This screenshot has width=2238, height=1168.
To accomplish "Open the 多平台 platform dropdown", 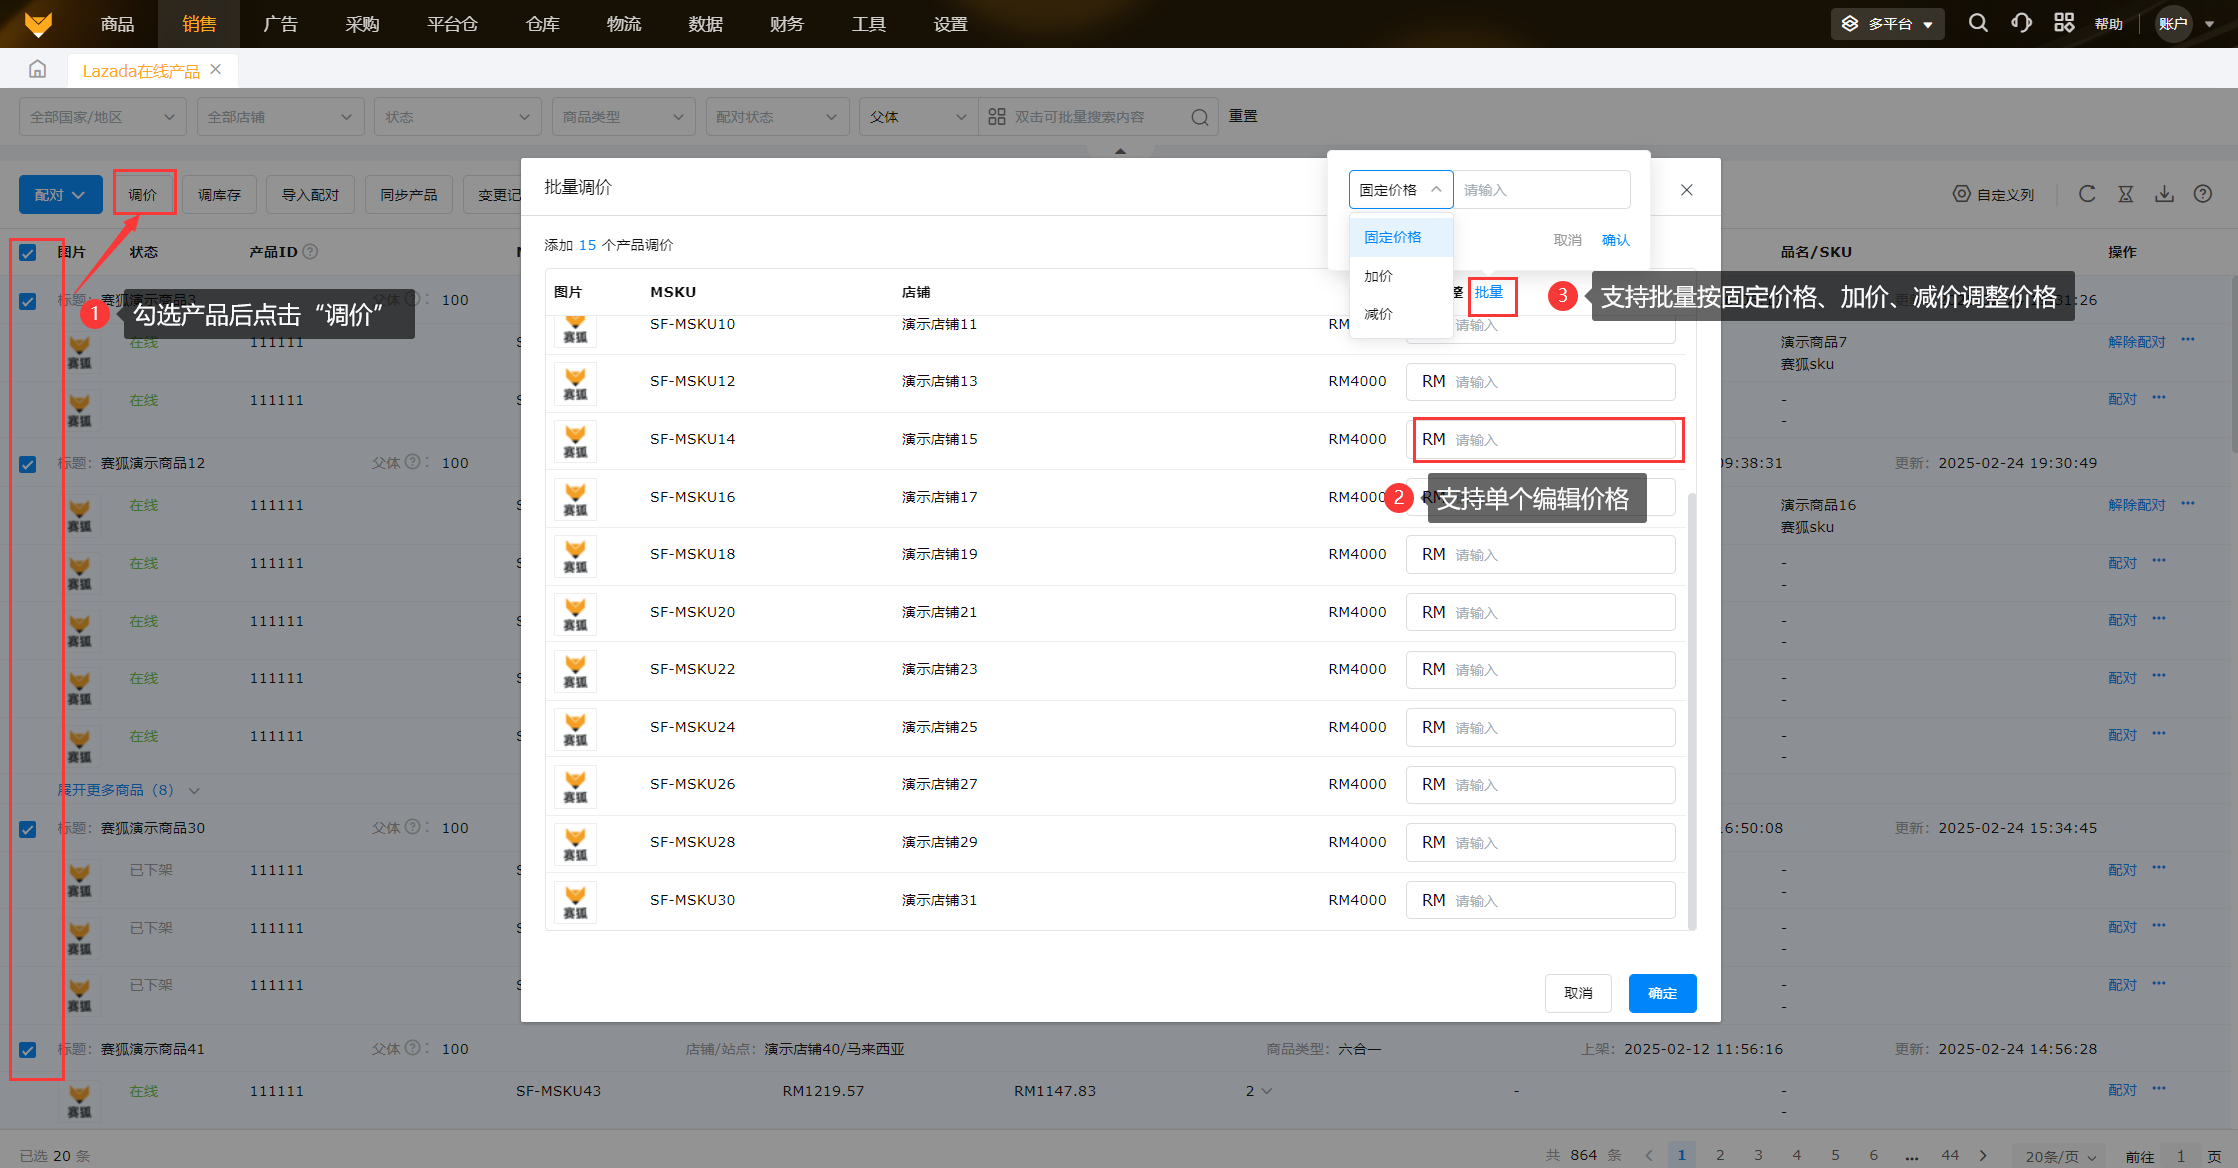I will 1887,24.
